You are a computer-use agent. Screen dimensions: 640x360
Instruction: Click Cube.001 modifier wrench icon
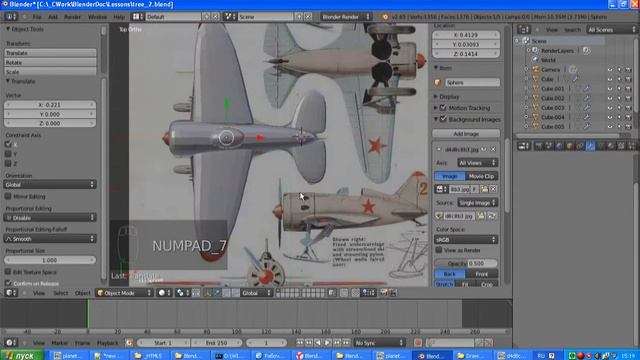[587, 89]
